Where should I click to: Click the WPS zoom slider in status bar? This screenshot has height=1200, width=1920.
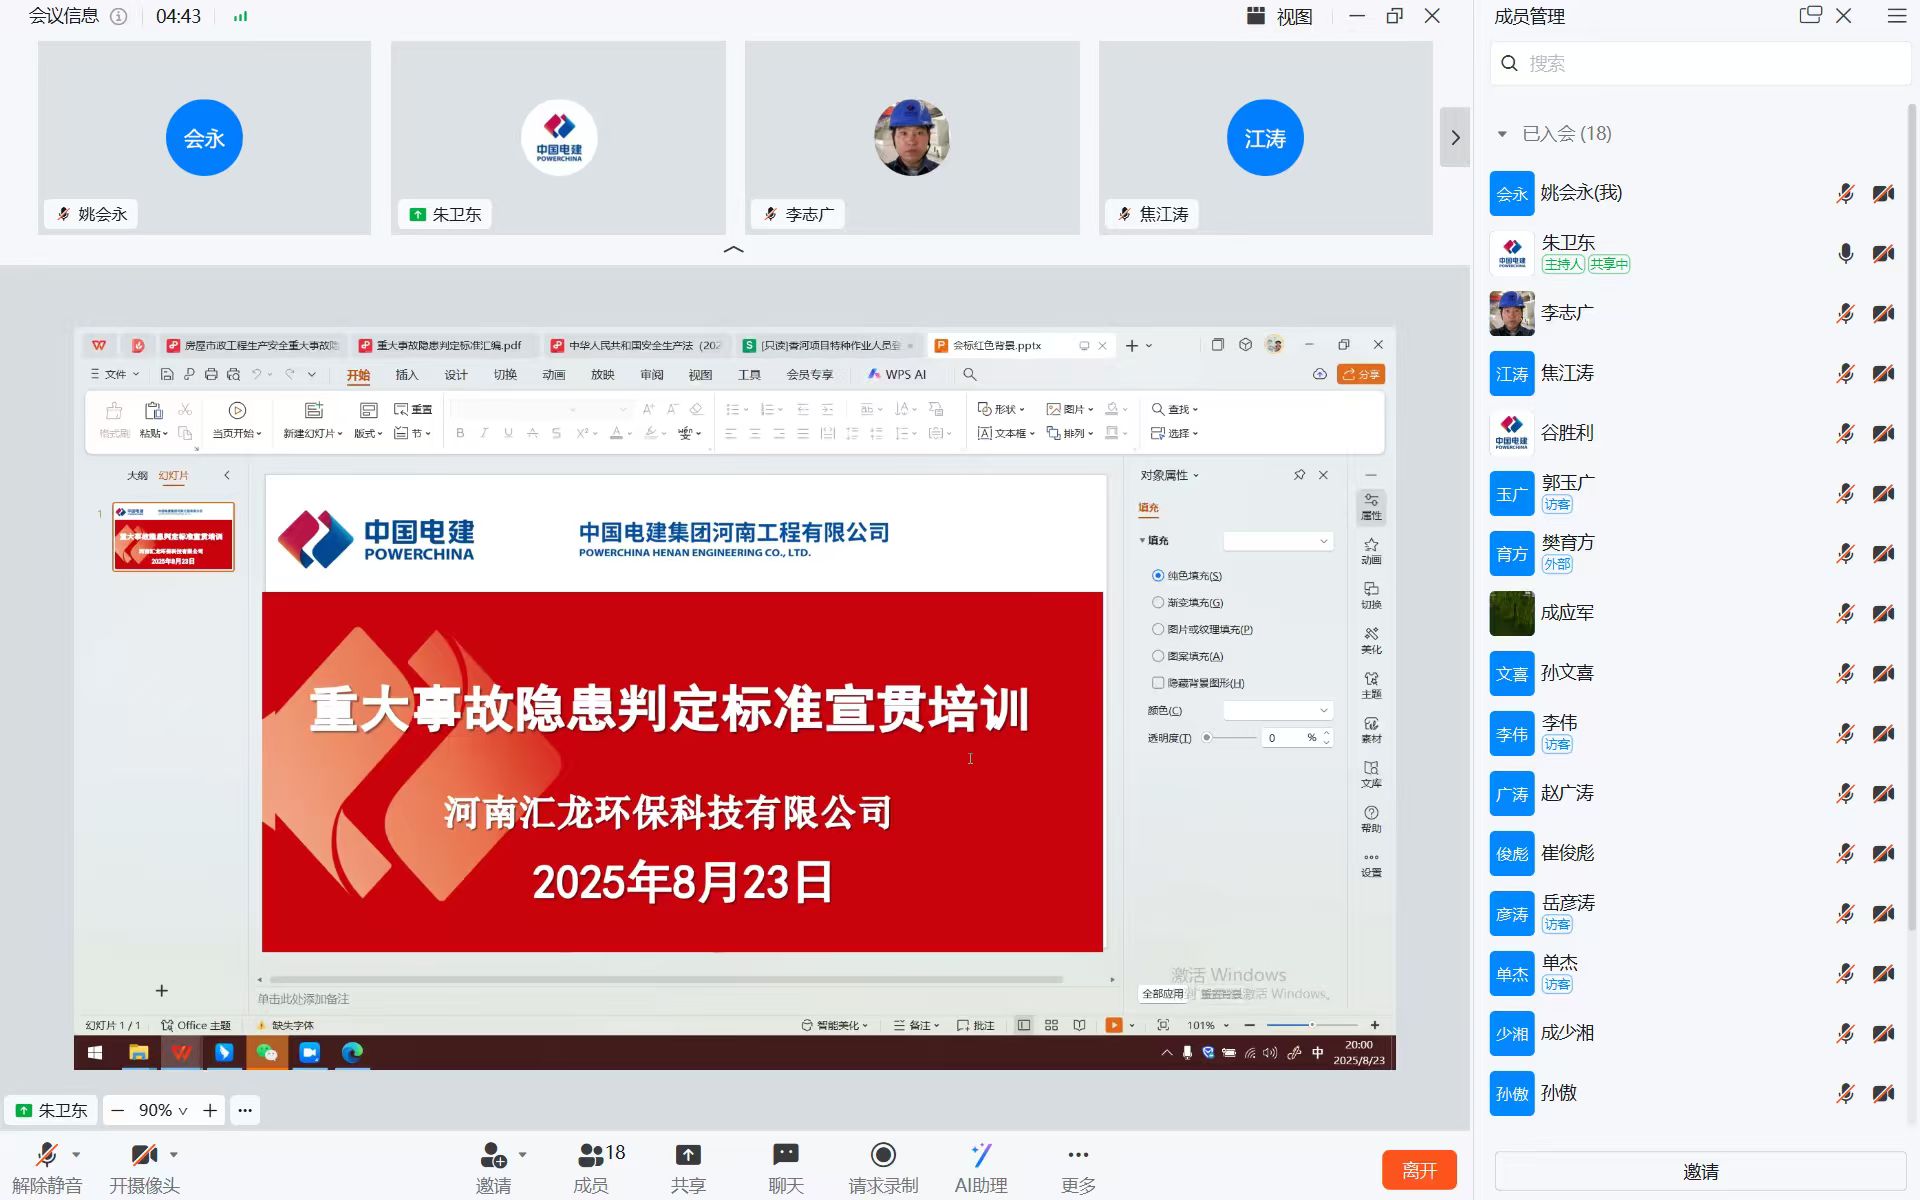(1312, 1025)
